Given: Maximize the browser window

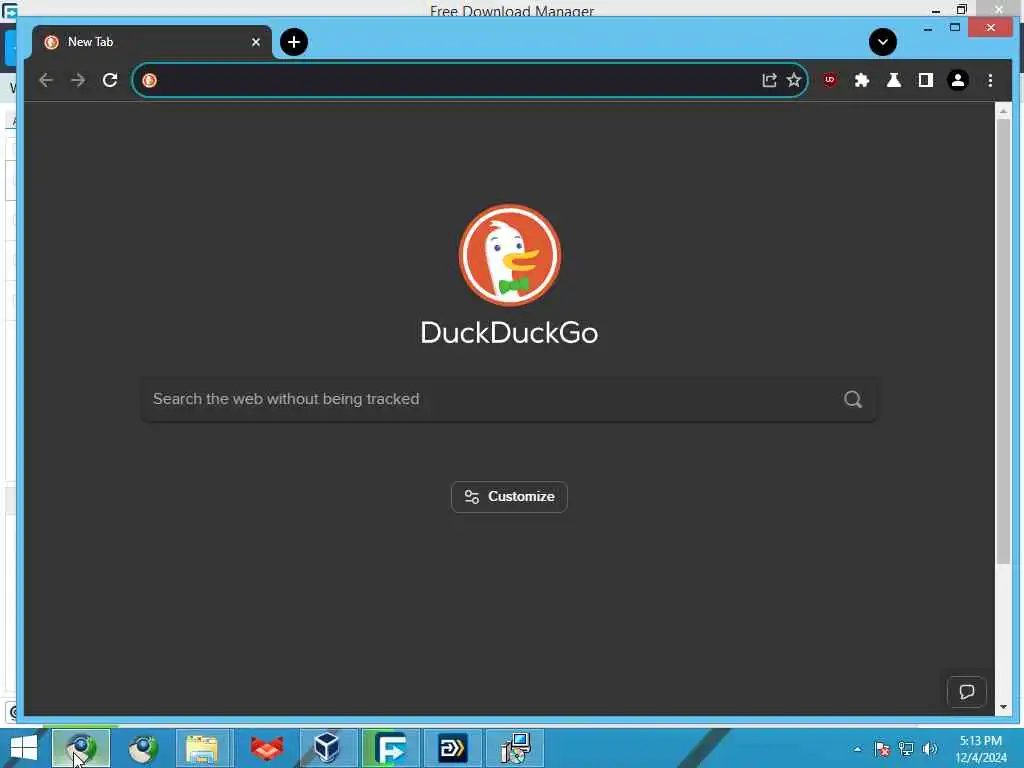Looking at the screenshot, I should click(x=955, y=27).
